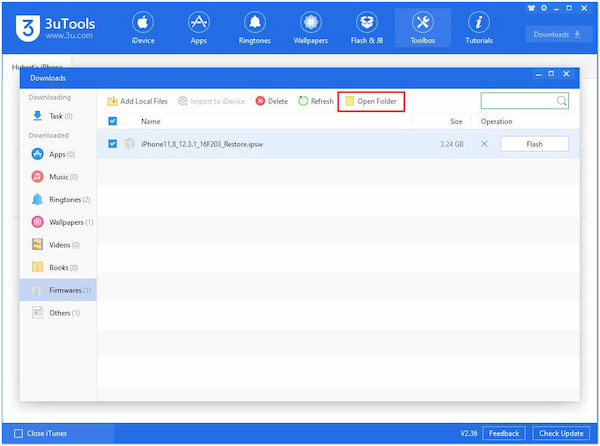The height and width of the screenshot is (446, 600).
Task: Toggle the select-all checkbox in header
Action: point(112,121)
